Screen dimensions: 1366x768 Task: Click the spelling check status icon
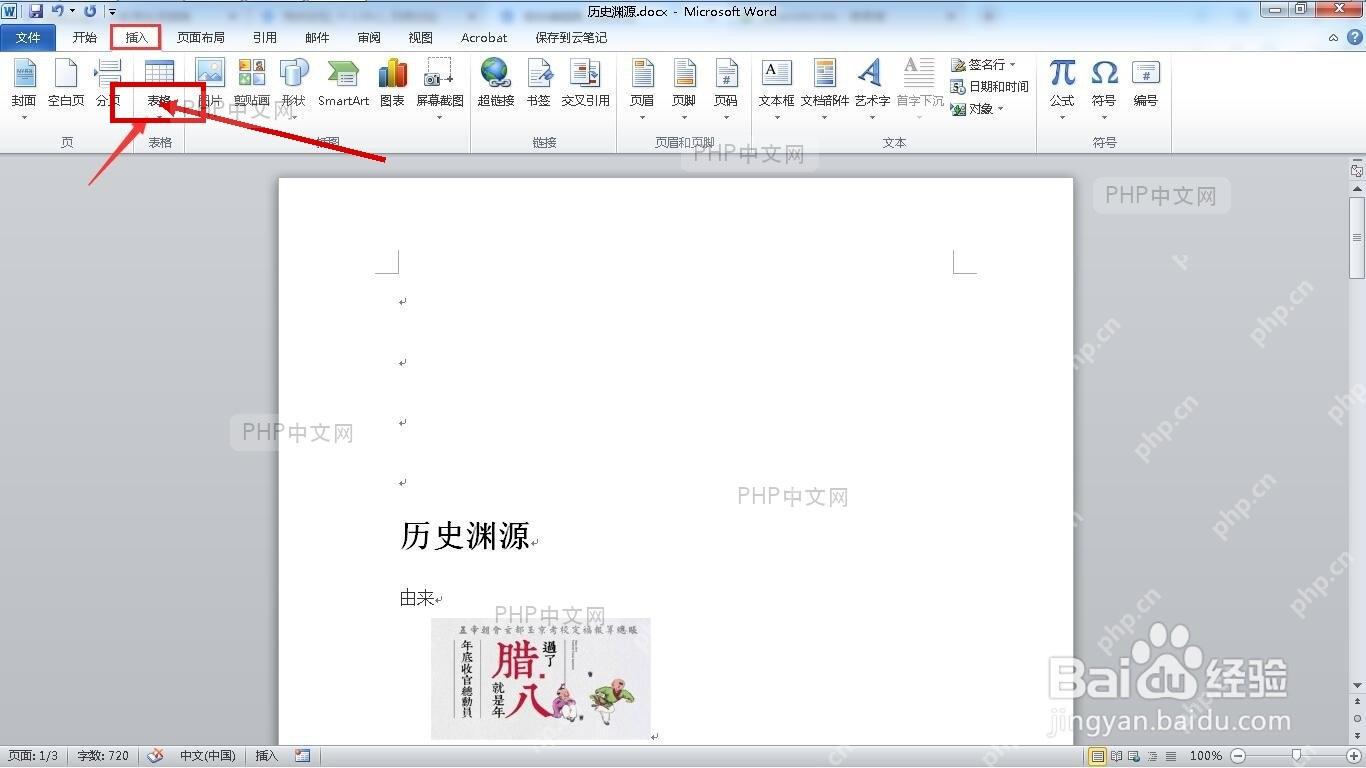155,756
